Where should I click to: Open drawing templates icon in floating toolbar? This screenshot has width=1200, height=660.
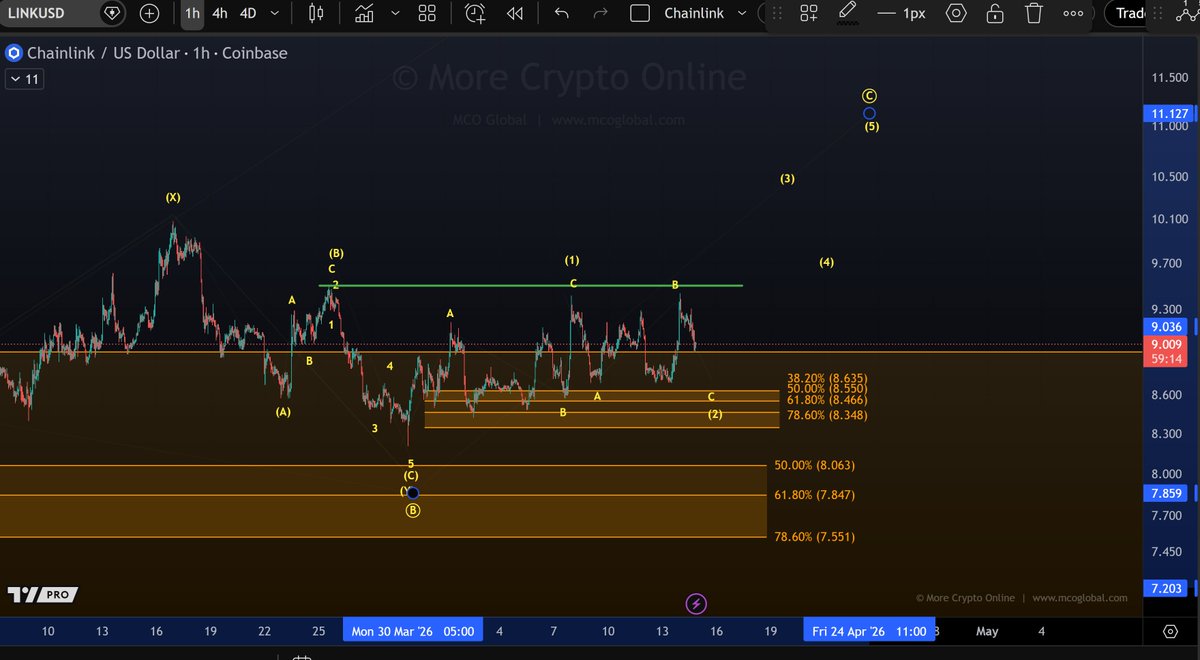[x=809, y=14]
